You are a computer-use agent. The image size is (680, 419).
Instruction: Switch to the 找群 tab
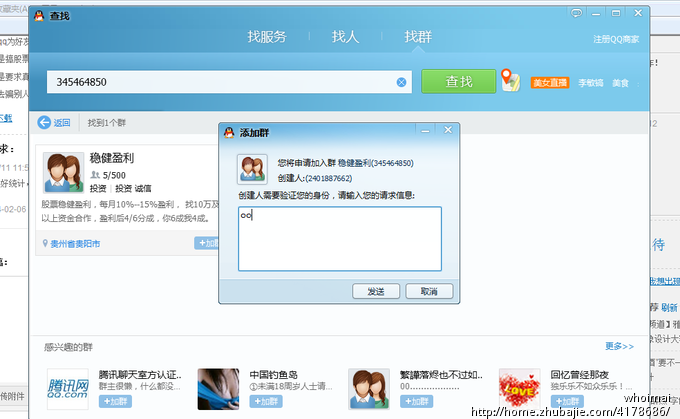coord(418,37)
